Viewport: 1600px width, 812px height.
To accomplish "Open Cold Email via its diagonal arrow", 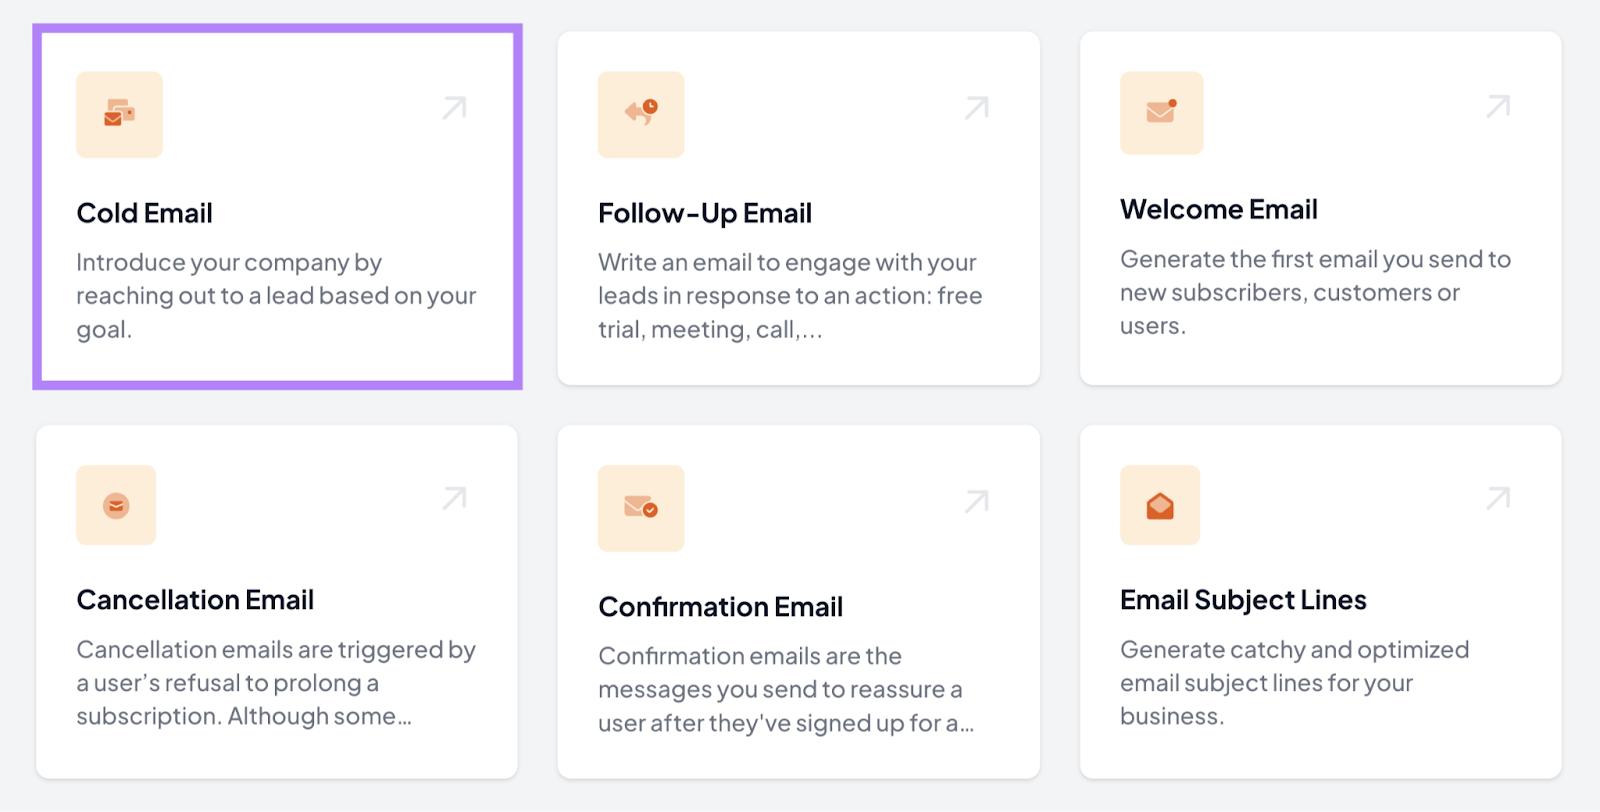I will 455,107.
